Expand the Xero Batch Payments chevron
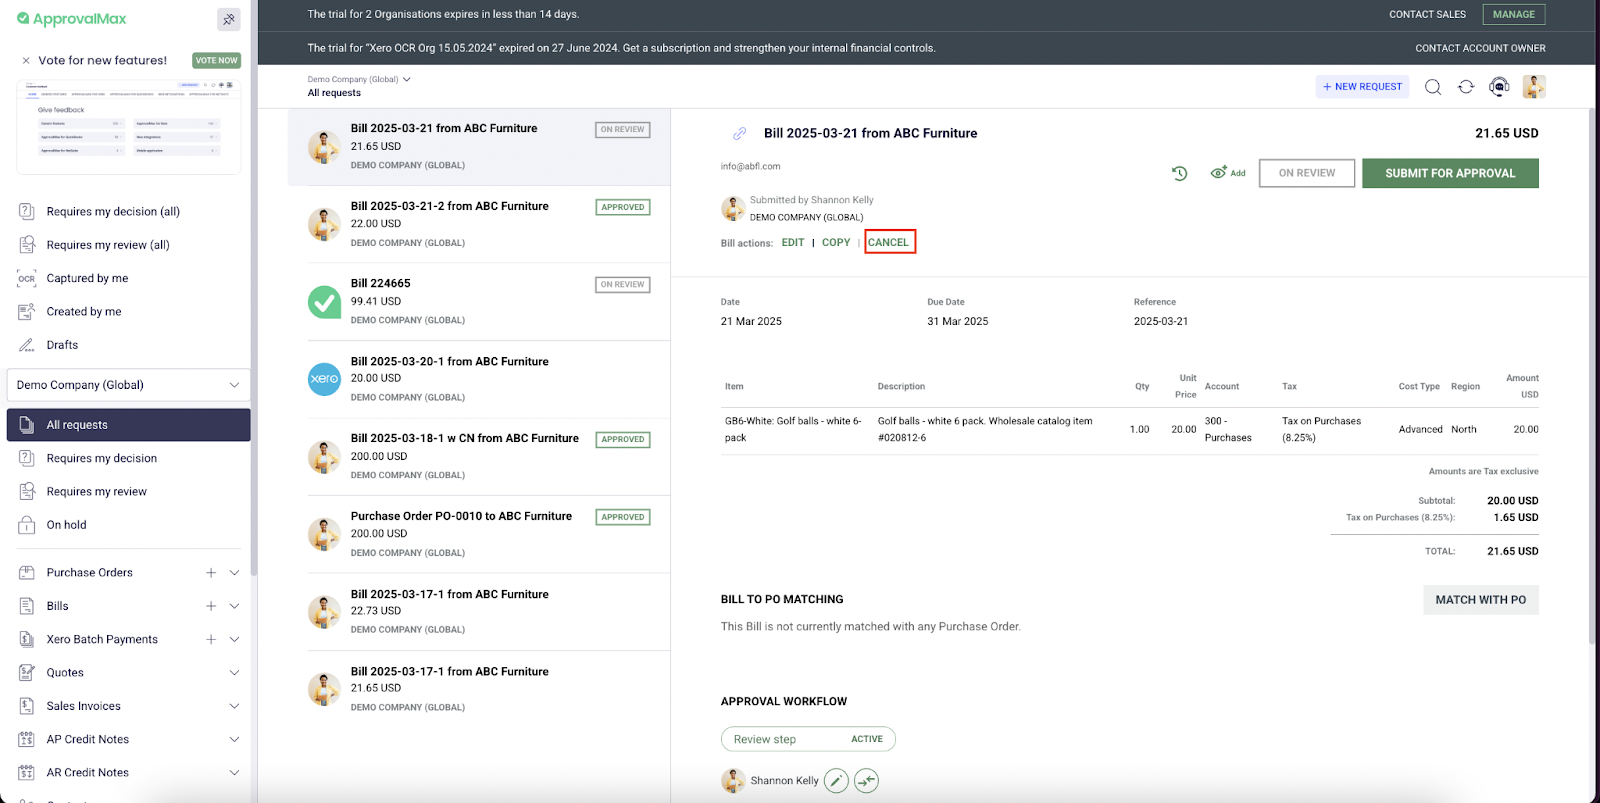1600x803 pixels. [234, 639]
